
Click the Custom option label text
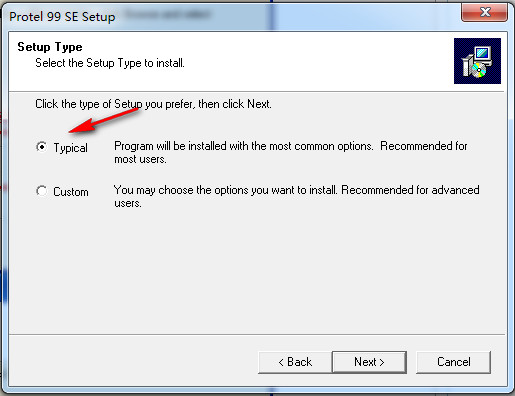click(x=71, y=192)
